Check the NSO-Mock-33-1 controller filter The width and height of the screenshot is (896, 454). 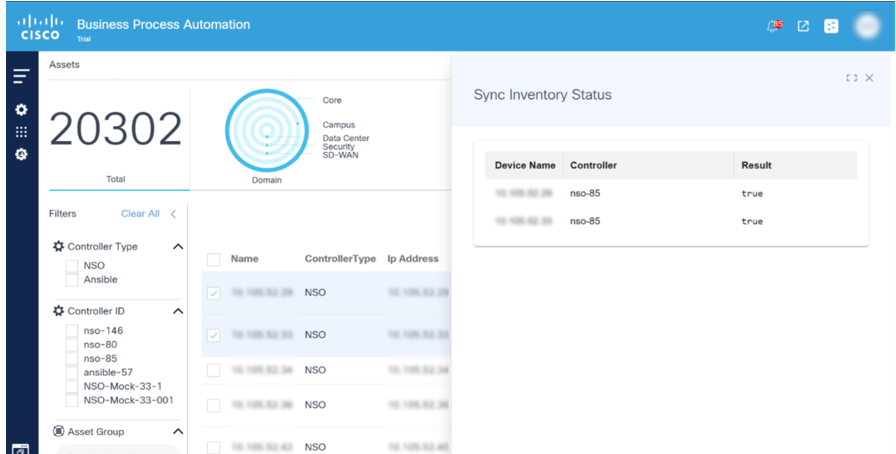point(71,387)
